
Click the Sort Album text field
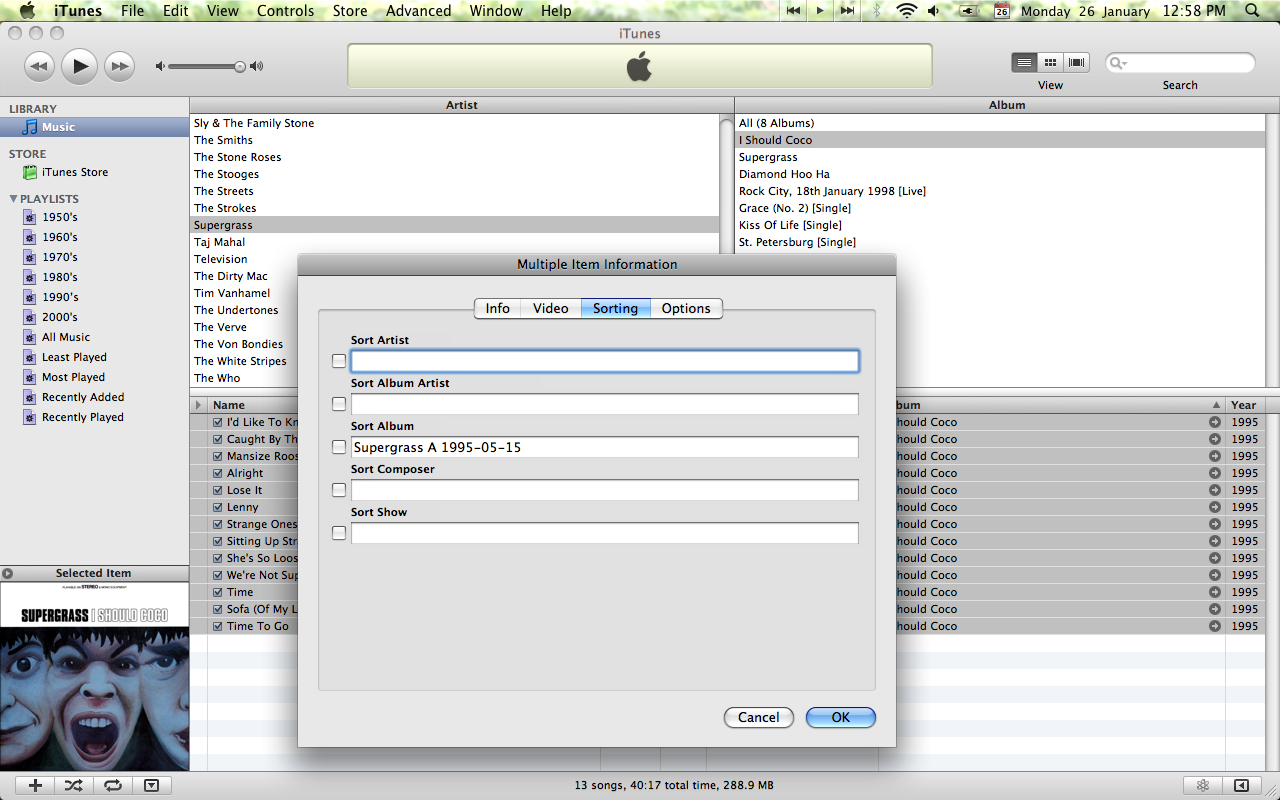pos(605,447)
